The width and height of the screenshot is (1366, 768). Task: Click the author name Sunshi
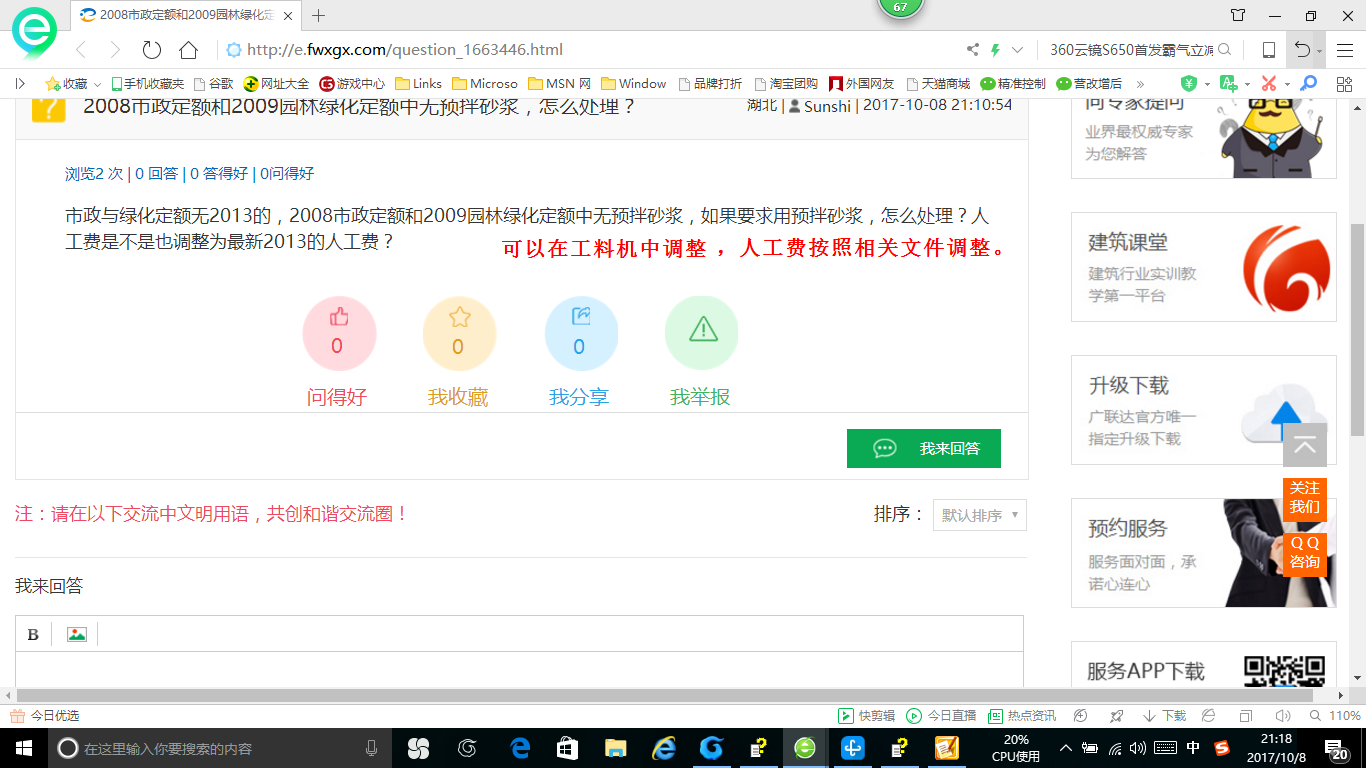pyautogui.click(x=827, y=105)
